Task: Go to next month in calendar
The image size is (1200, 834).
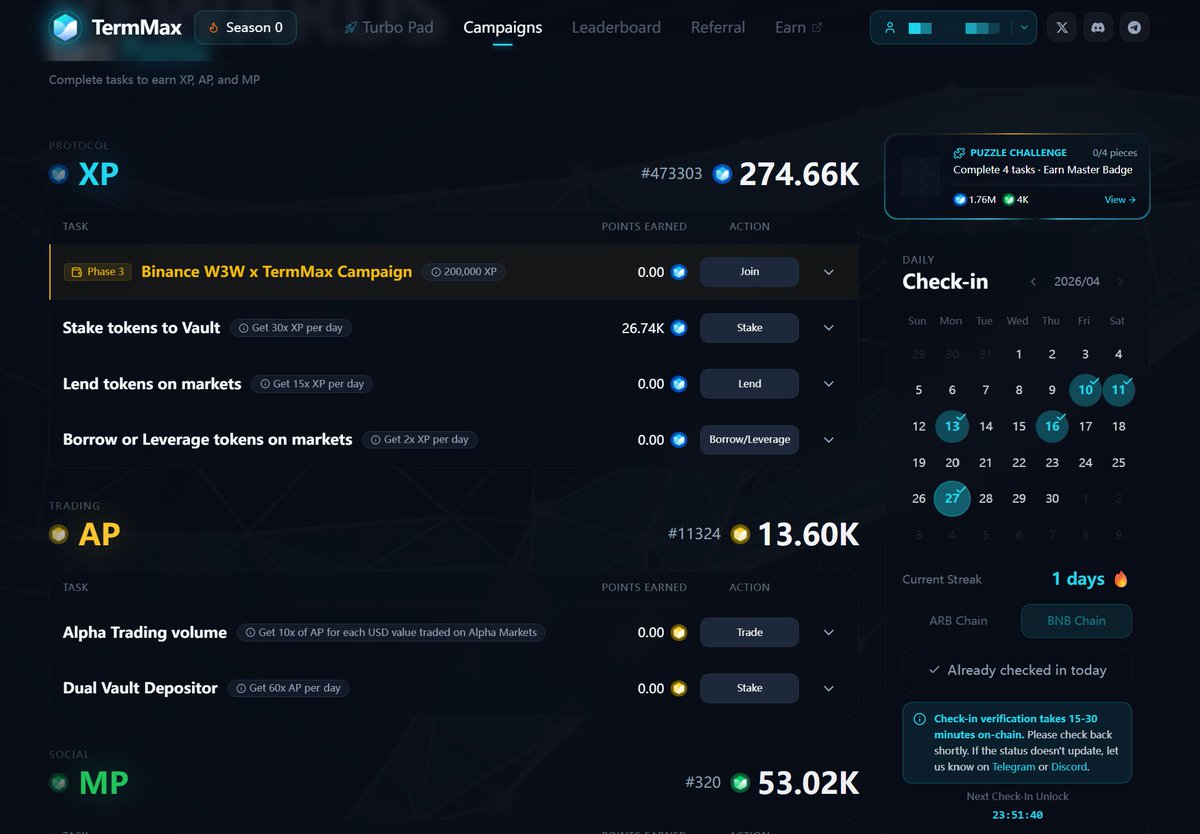Action: [1121, 282]
